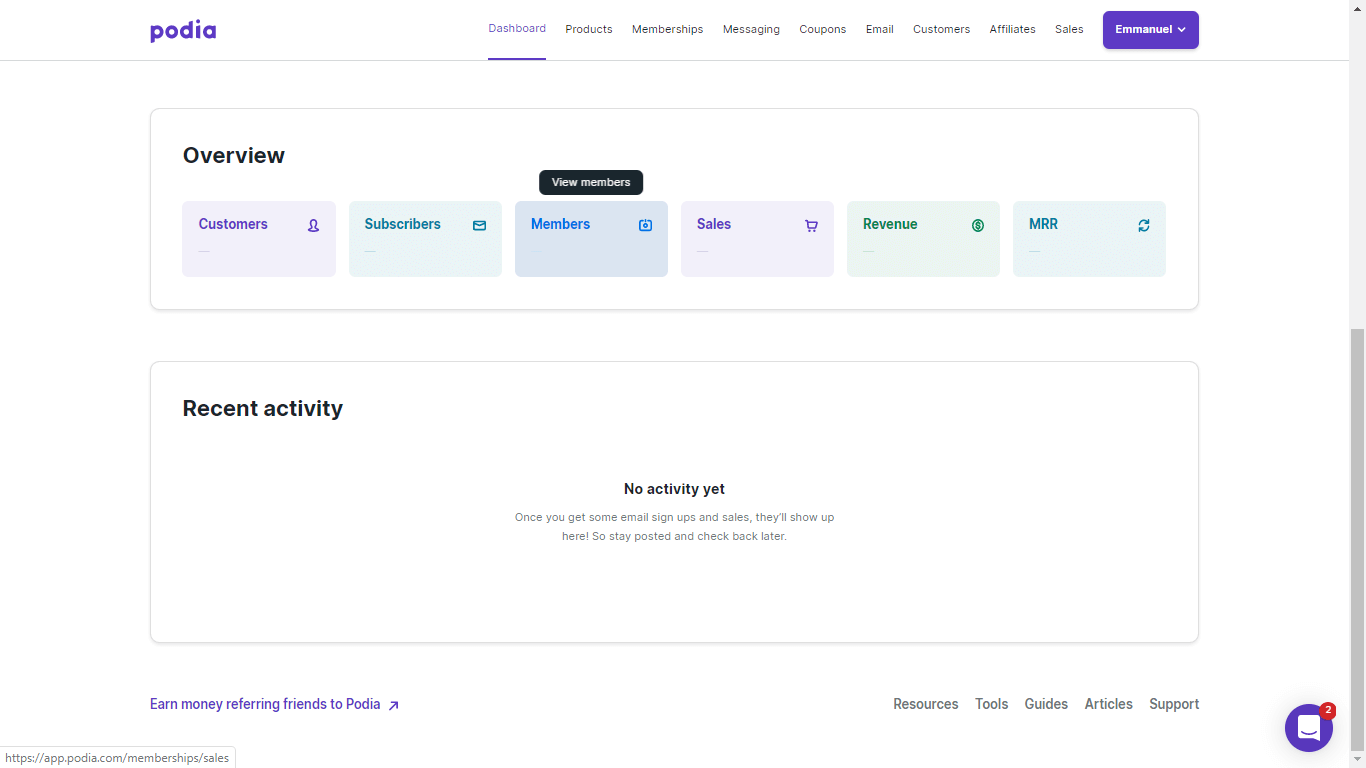Screen dimensions: 1366x768
Task: Open the Email section
Action: [x=879, y=29]
